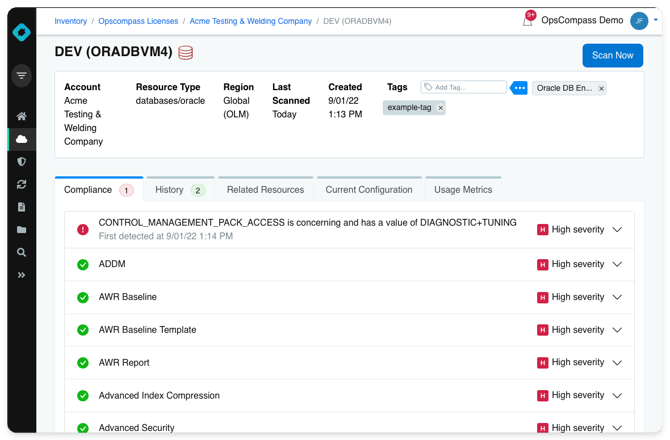Image resolution: width=670 pixels, height=440 pixels.
Task: Click the blue ellipsis tag button
Action: pos(519,88)
